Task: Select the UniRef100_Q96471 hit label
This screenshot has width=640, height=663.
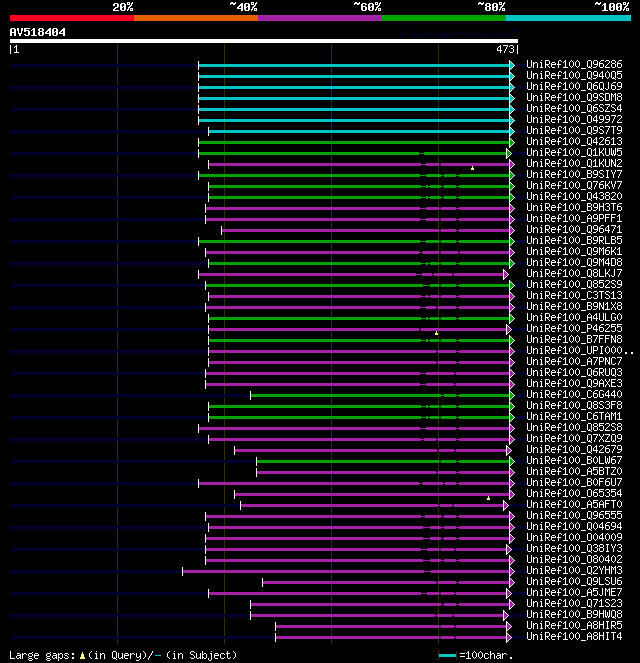Action: (x=574, y=229)
